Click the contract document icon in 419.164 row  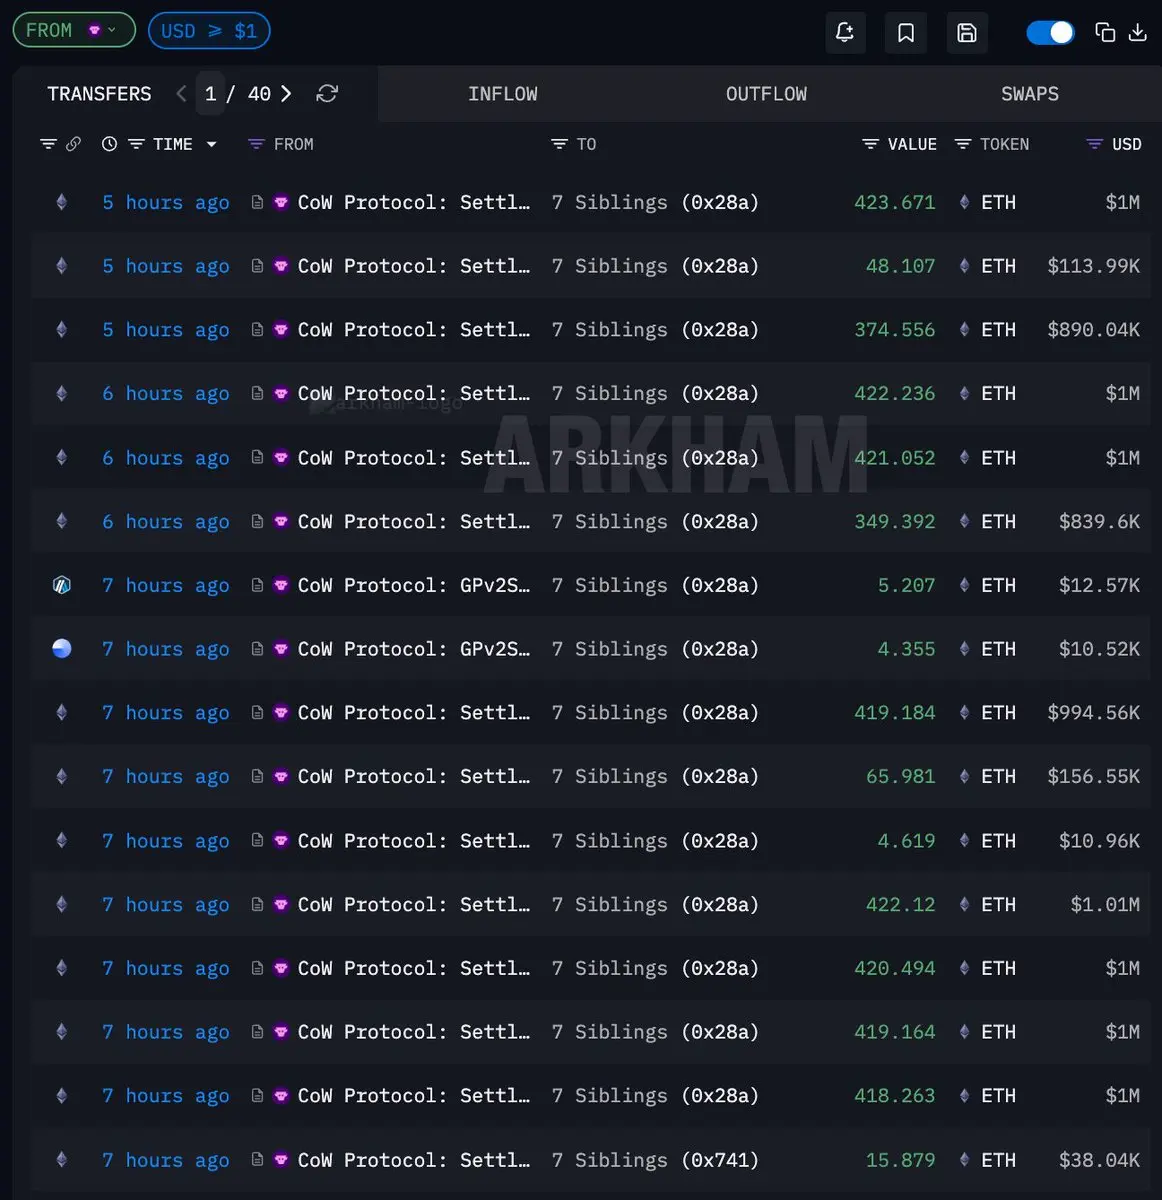click(x=257, y=1032)
